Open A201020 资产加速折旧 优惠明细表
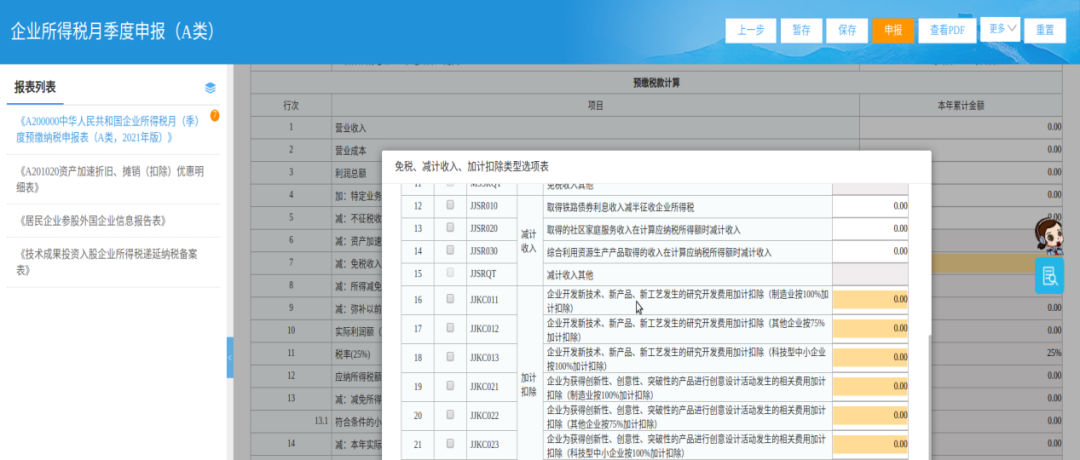The image size is (1080, 460). tap(110, 178)
